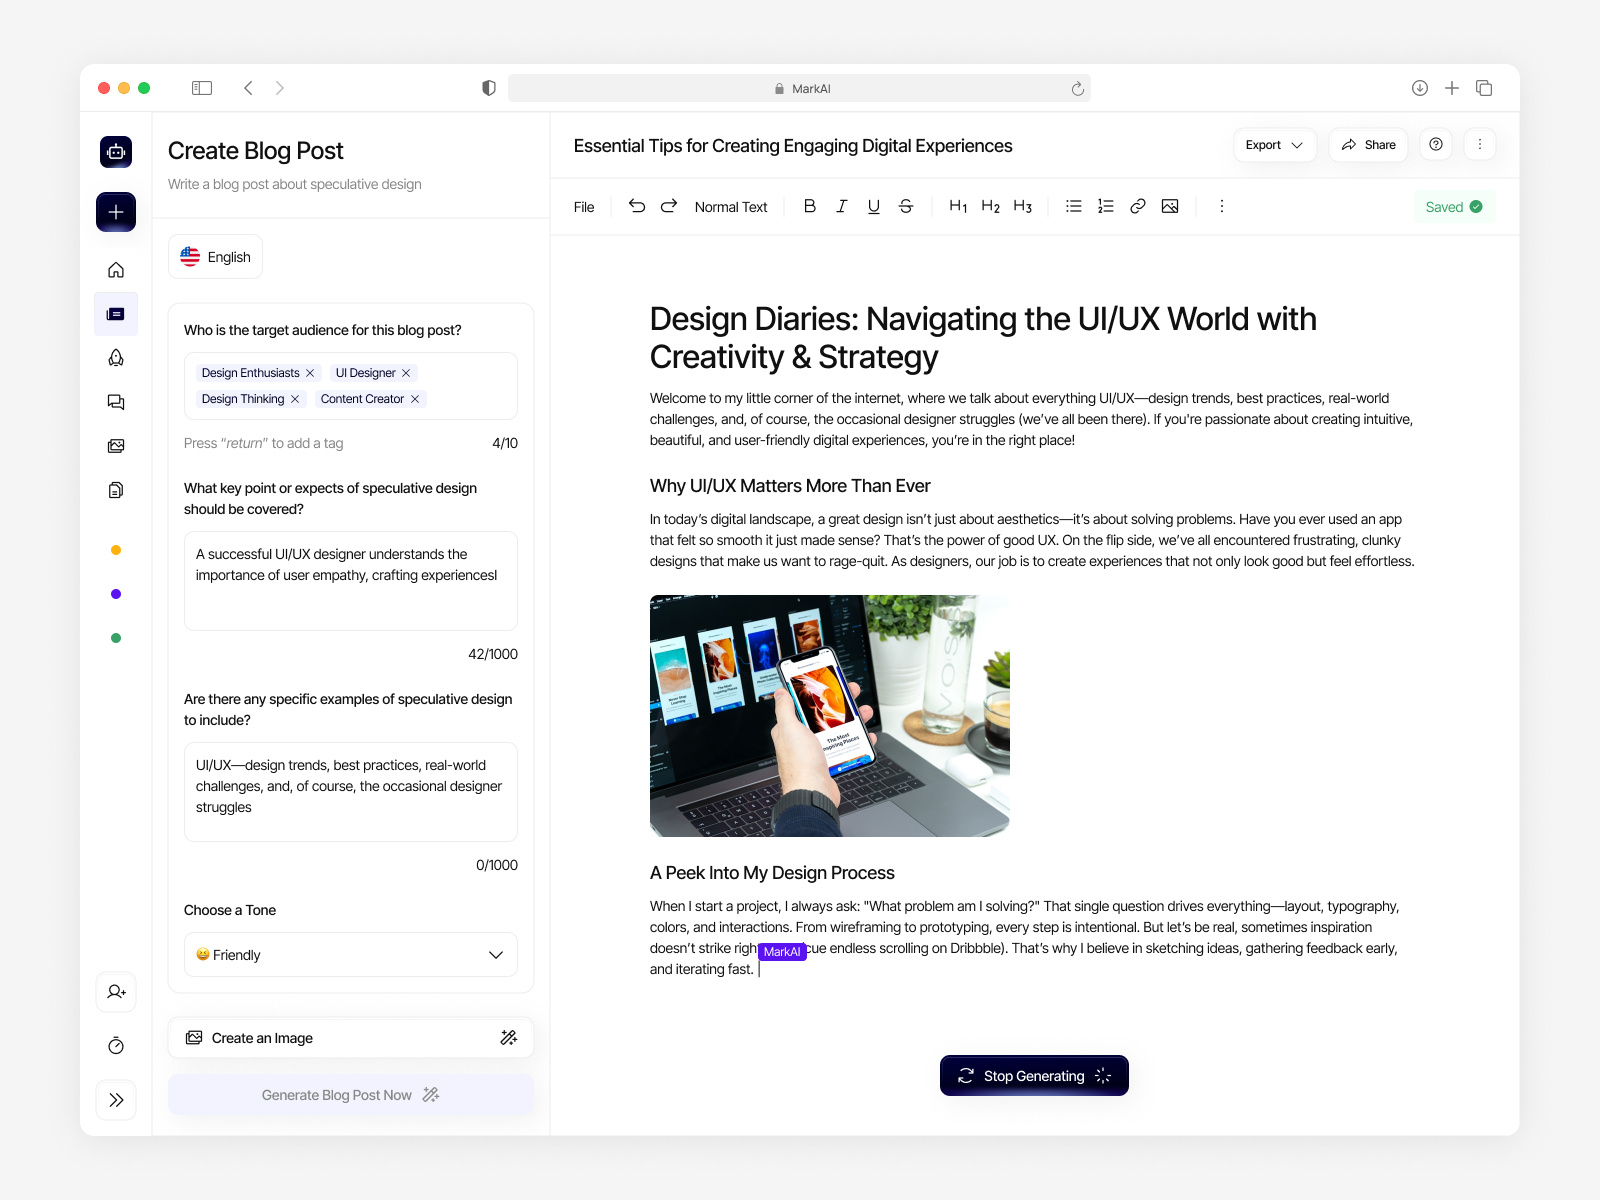Toggle italic text formatting
This screenshot has height=1200, width=1600.
[x=842, y=206]
